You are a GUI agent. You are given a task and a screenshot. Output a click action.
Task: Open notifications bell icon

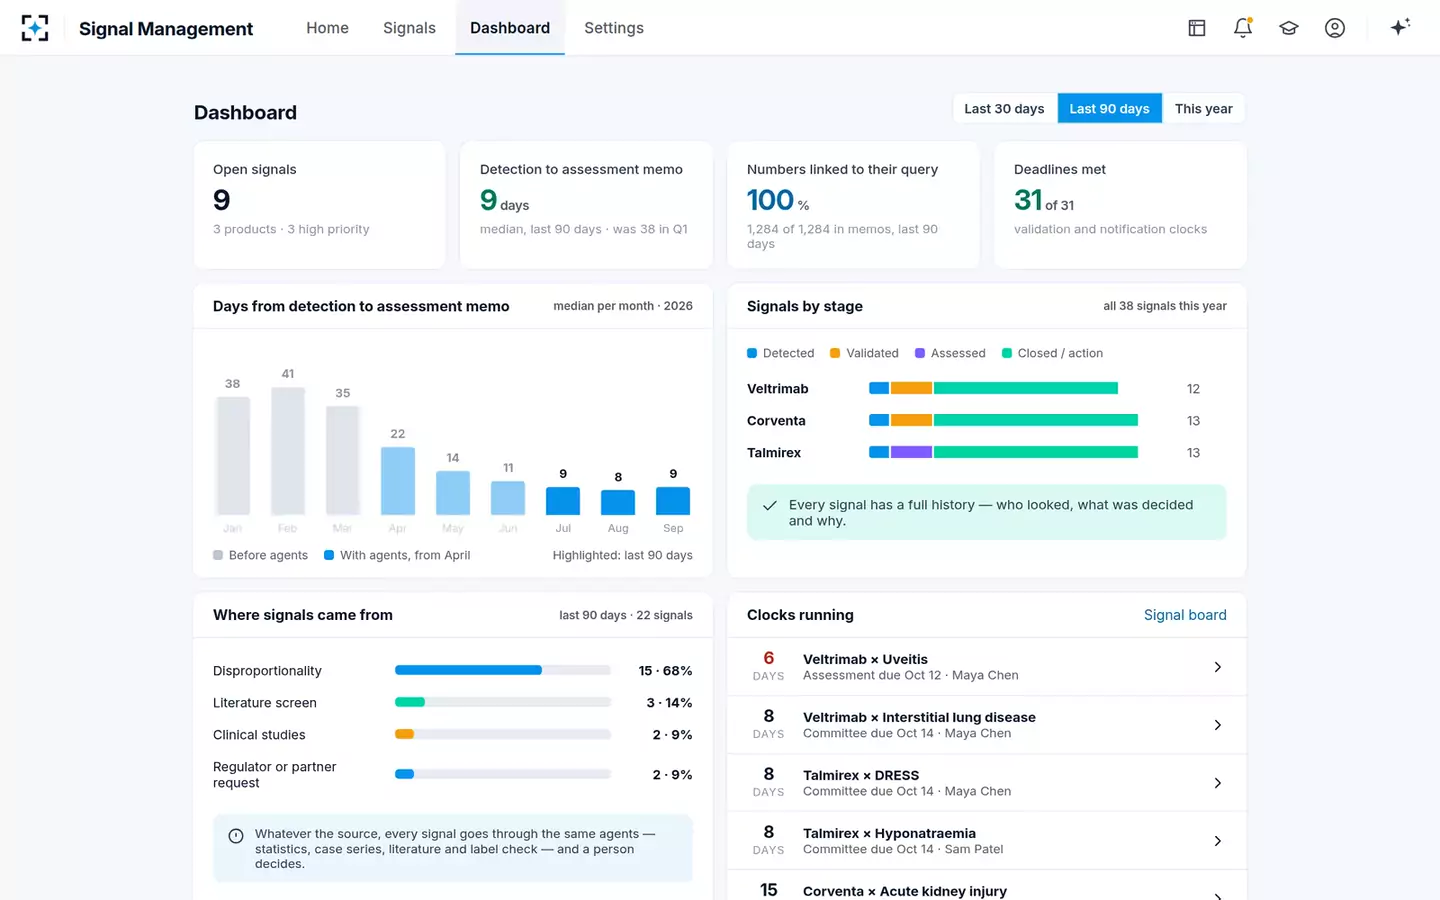click(1243, 28)
